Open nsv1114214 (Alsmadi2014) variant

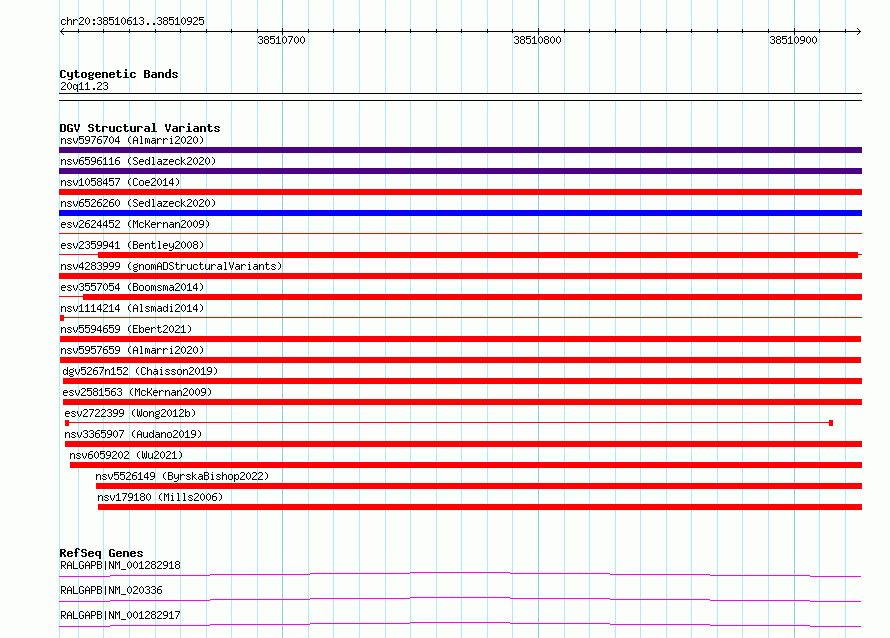[132, 308]
